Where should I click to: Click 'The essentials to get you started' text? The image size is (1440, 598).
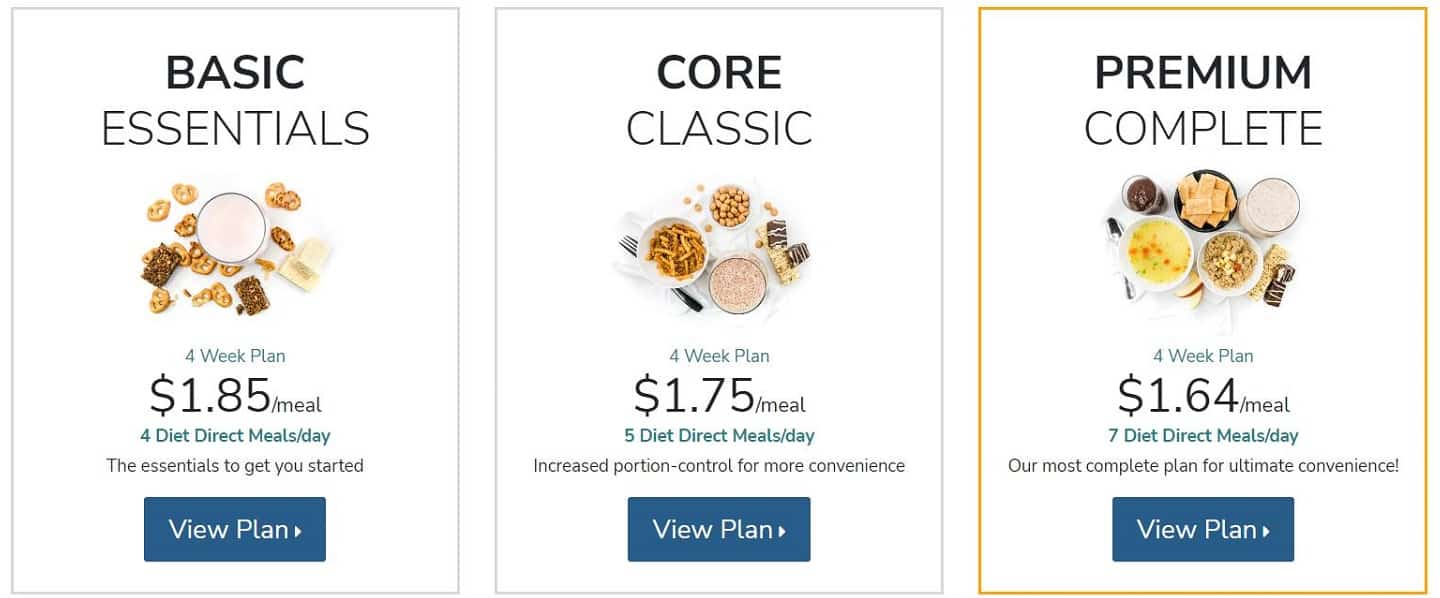tap(235, 466)
